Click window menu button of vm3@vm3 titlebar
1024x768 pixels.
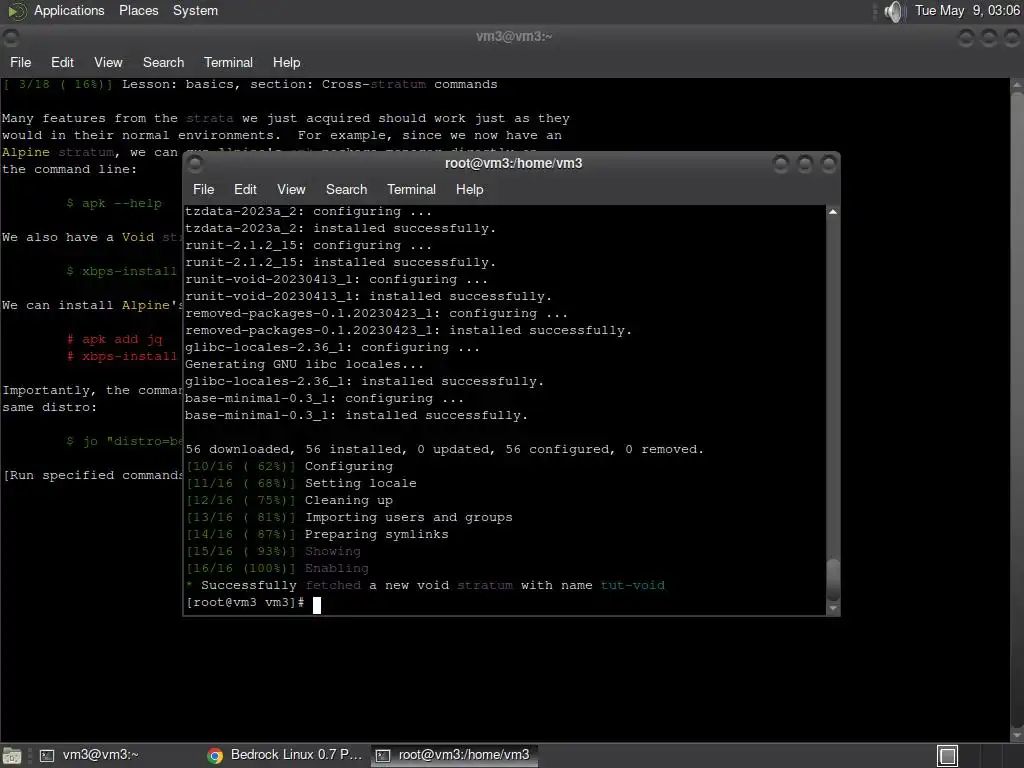click(10, 37)
